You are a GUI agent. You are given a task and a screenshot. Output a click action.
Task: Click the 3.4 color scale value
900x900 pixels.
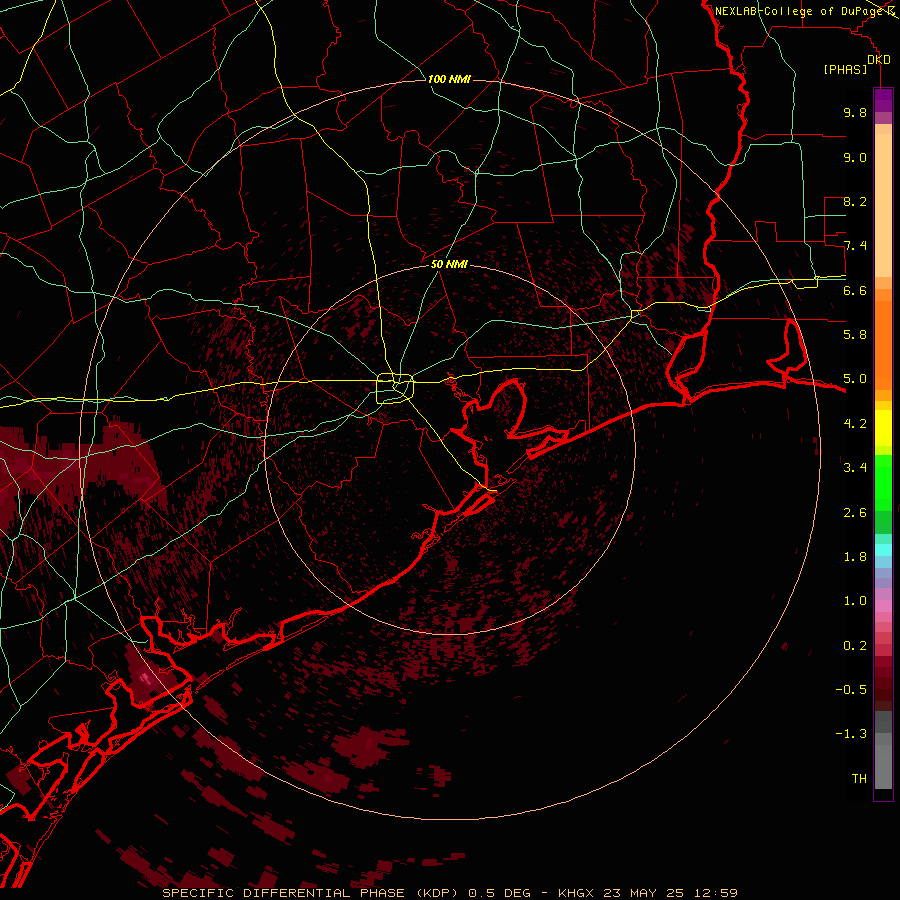[855, 468]
